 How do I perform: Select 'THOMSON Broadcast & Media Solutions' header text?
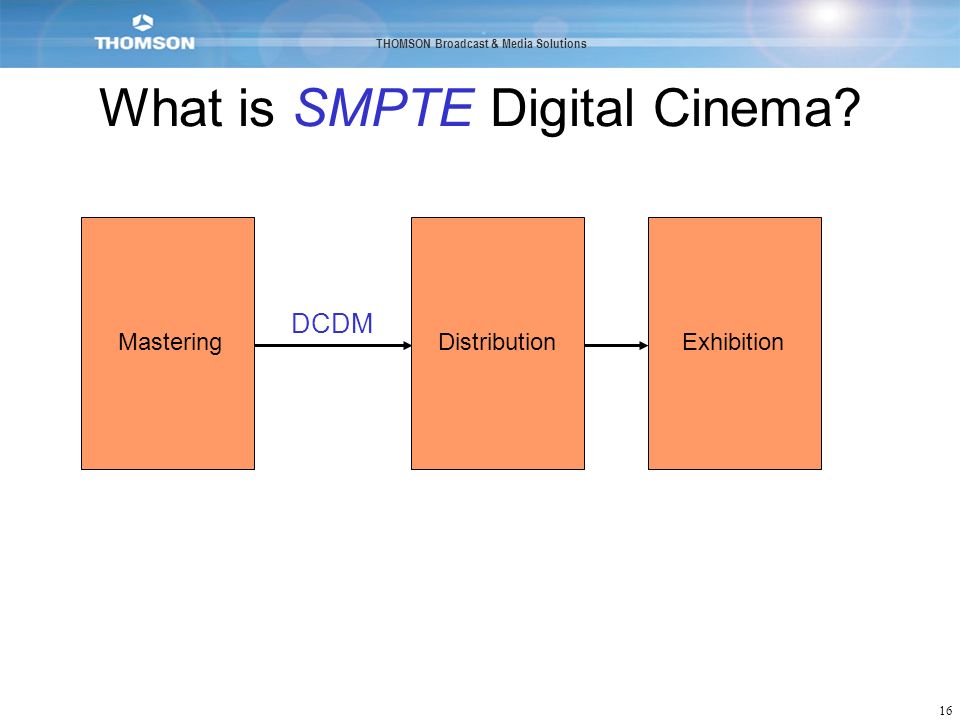click(x=481, y=43)
